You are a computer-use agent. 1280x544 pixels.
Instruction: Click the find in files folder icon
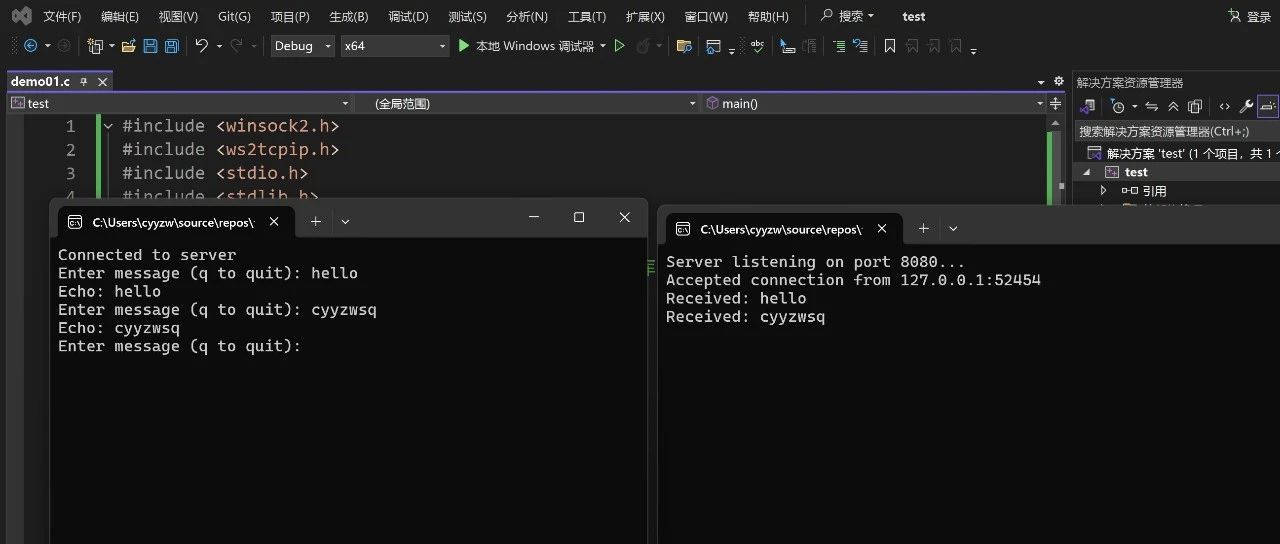pos(684,46)
